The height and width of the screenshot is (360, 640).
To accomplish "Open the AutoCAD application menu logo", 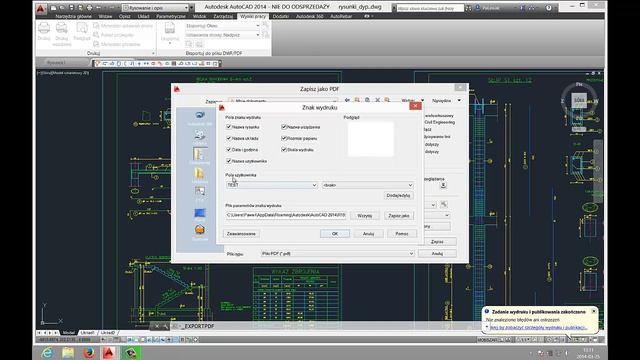I will [41, 8].
